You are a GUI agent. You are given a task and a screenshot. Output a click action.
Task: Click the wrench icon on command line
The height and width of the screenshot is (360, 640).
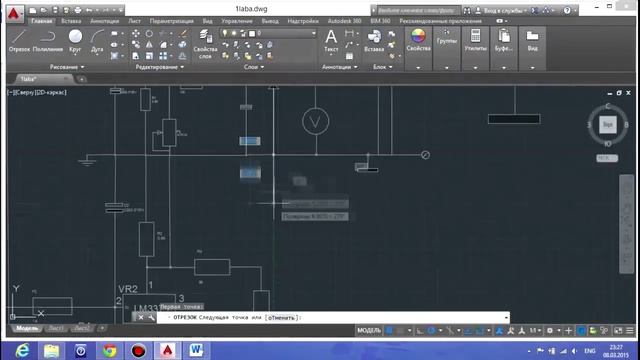[x=151, y=318]
